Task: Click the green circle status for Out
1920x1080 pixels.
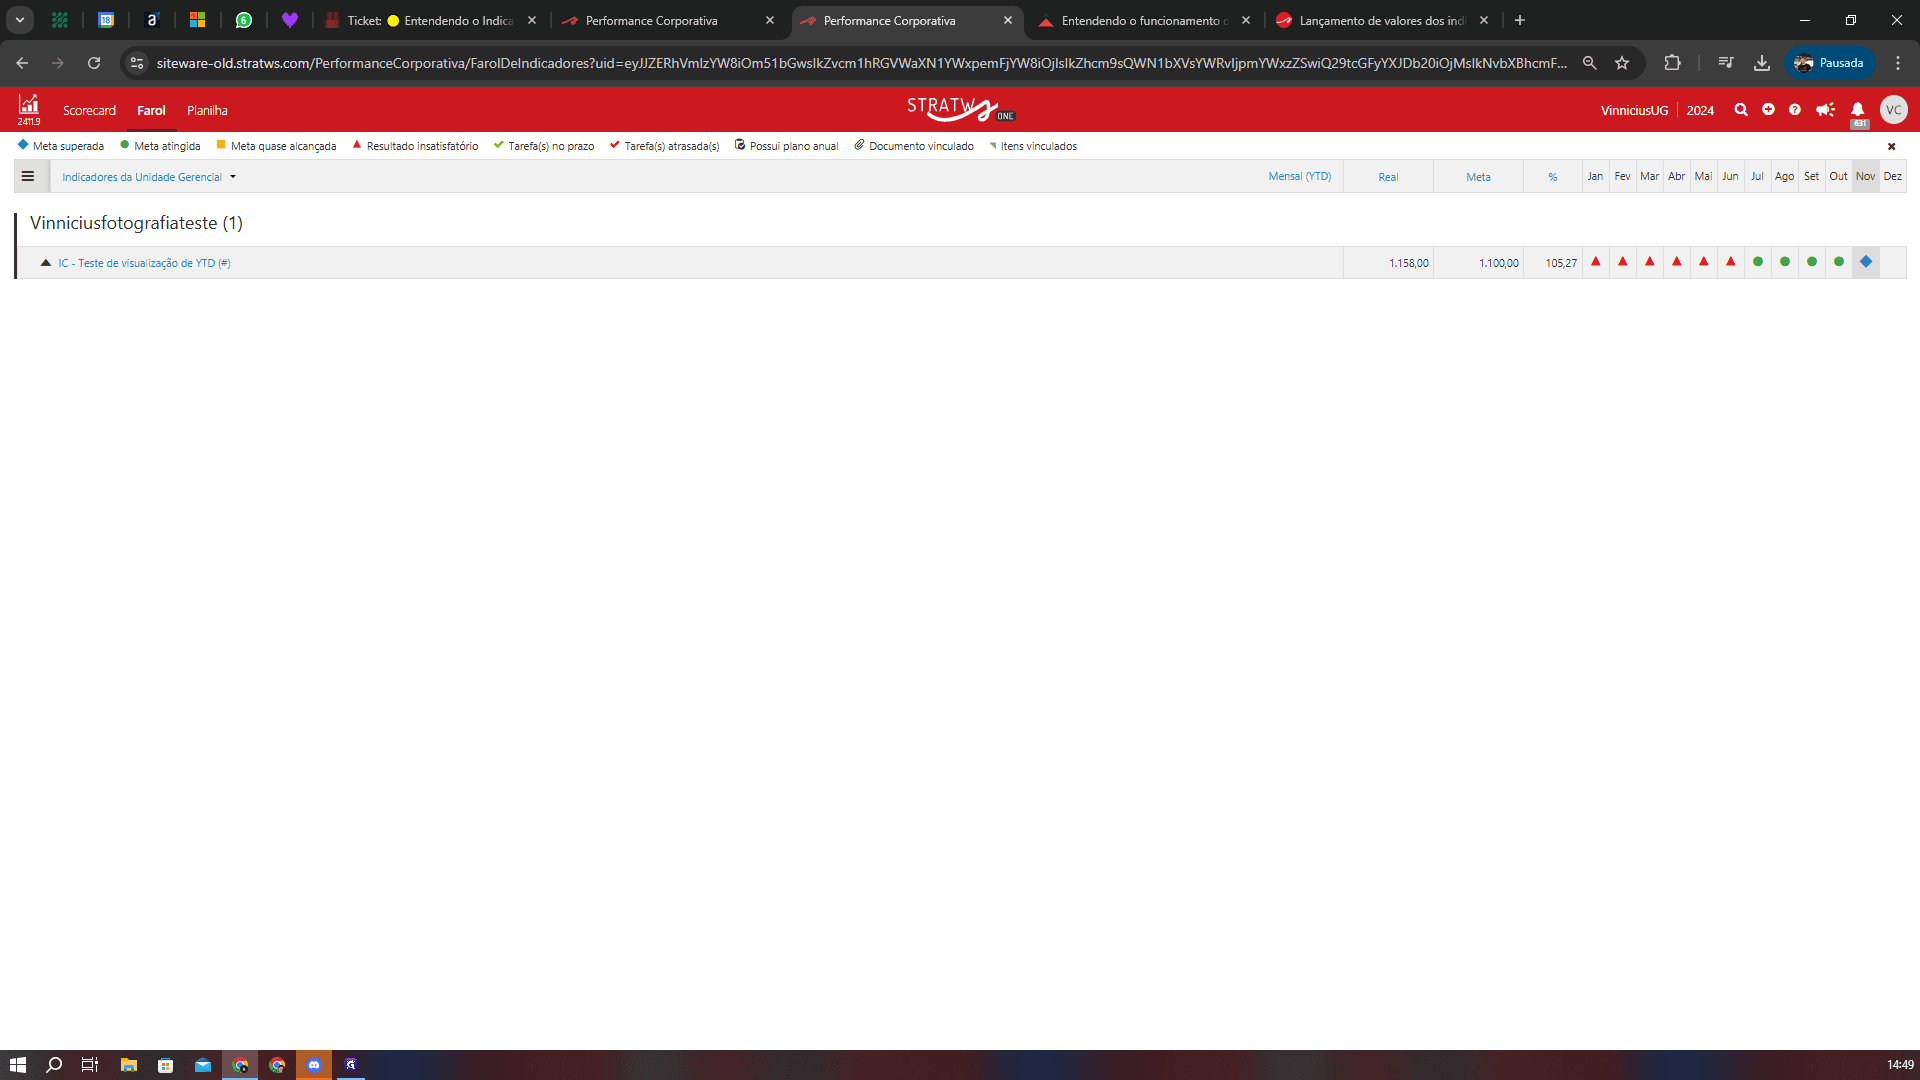Action: (1839, 262)
